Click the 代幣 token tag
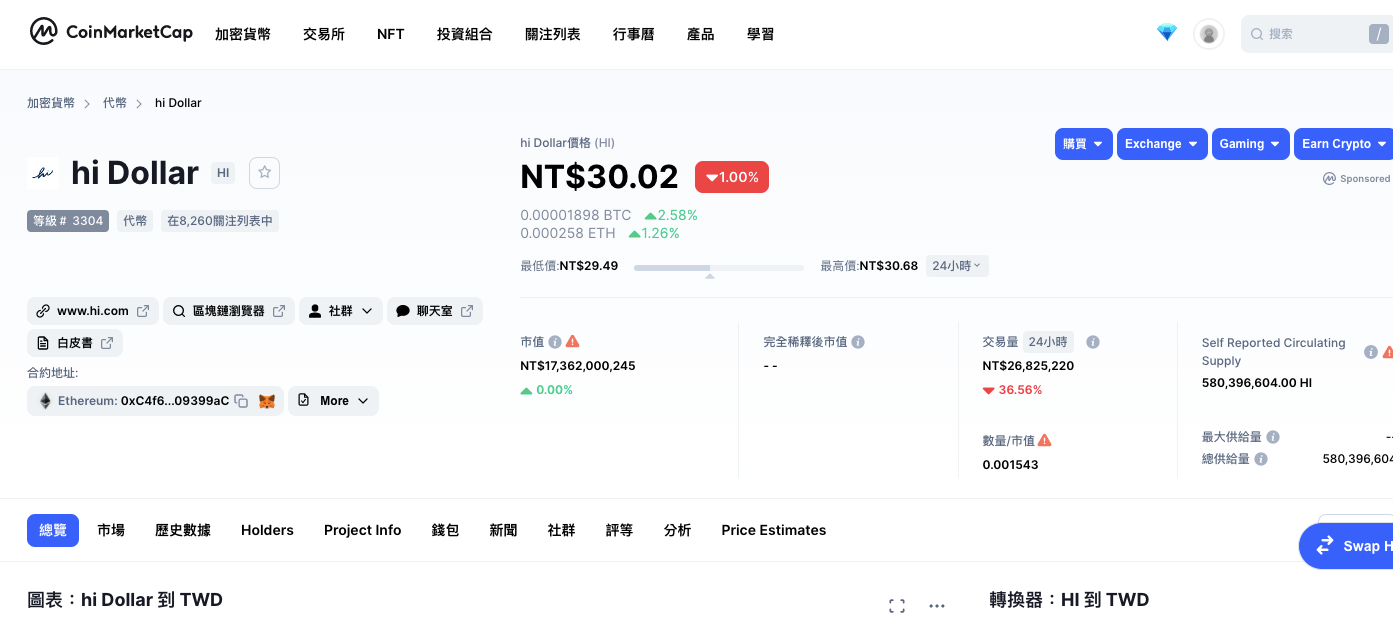 coord(135,221)
